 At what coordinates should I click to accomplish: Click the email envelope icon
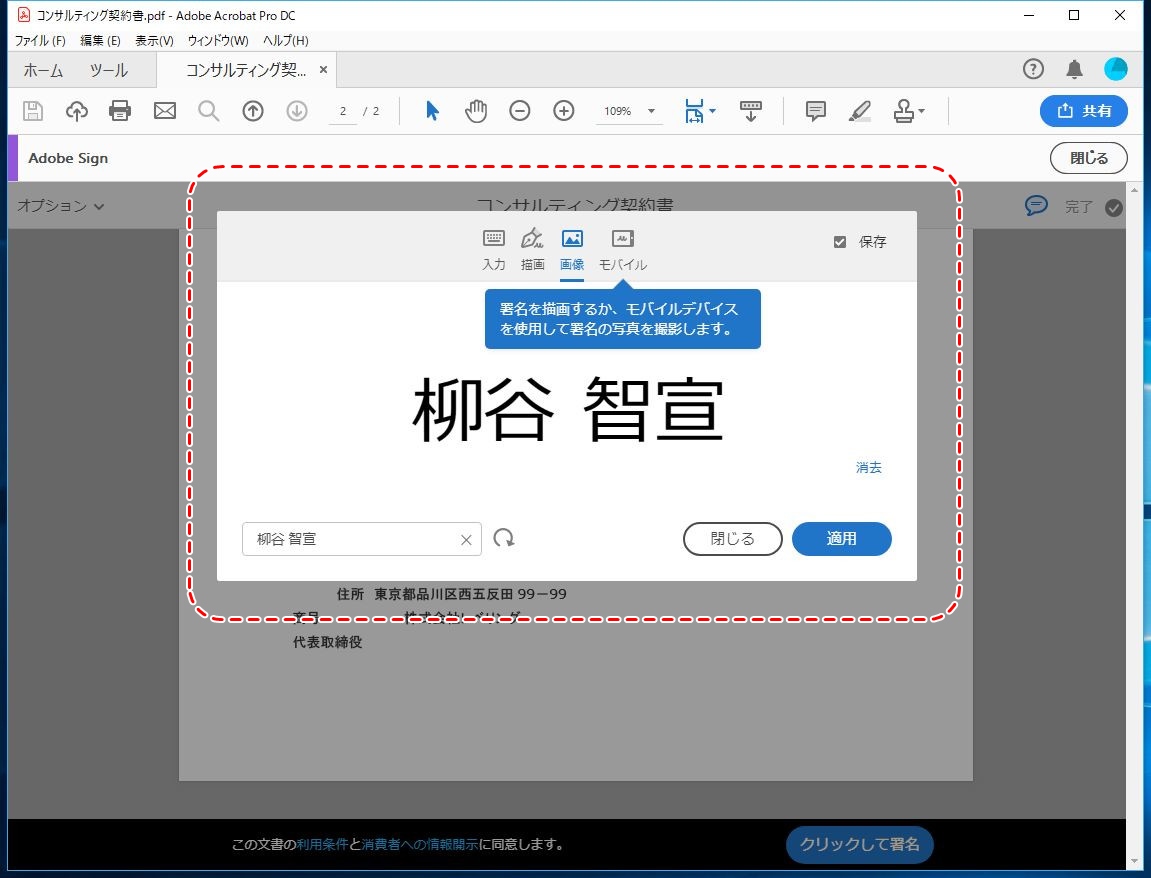click(x=165, y=111)
